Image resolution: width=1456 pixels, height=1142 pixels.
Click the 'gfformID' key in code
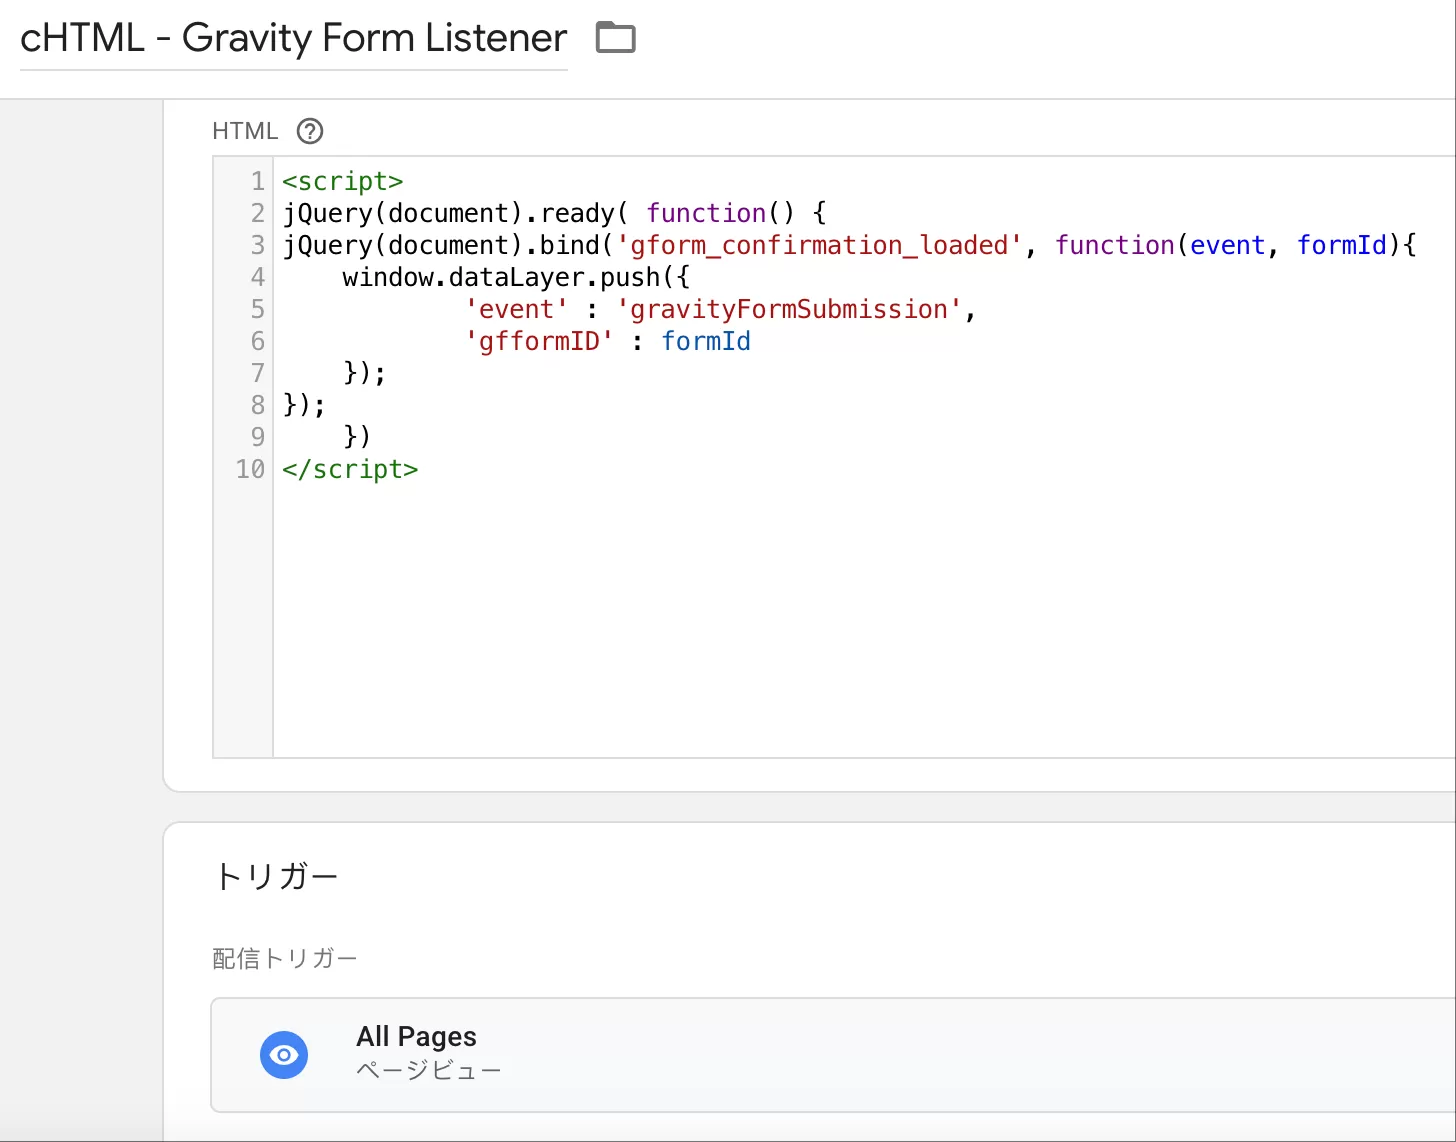click(x=539, y=341)
